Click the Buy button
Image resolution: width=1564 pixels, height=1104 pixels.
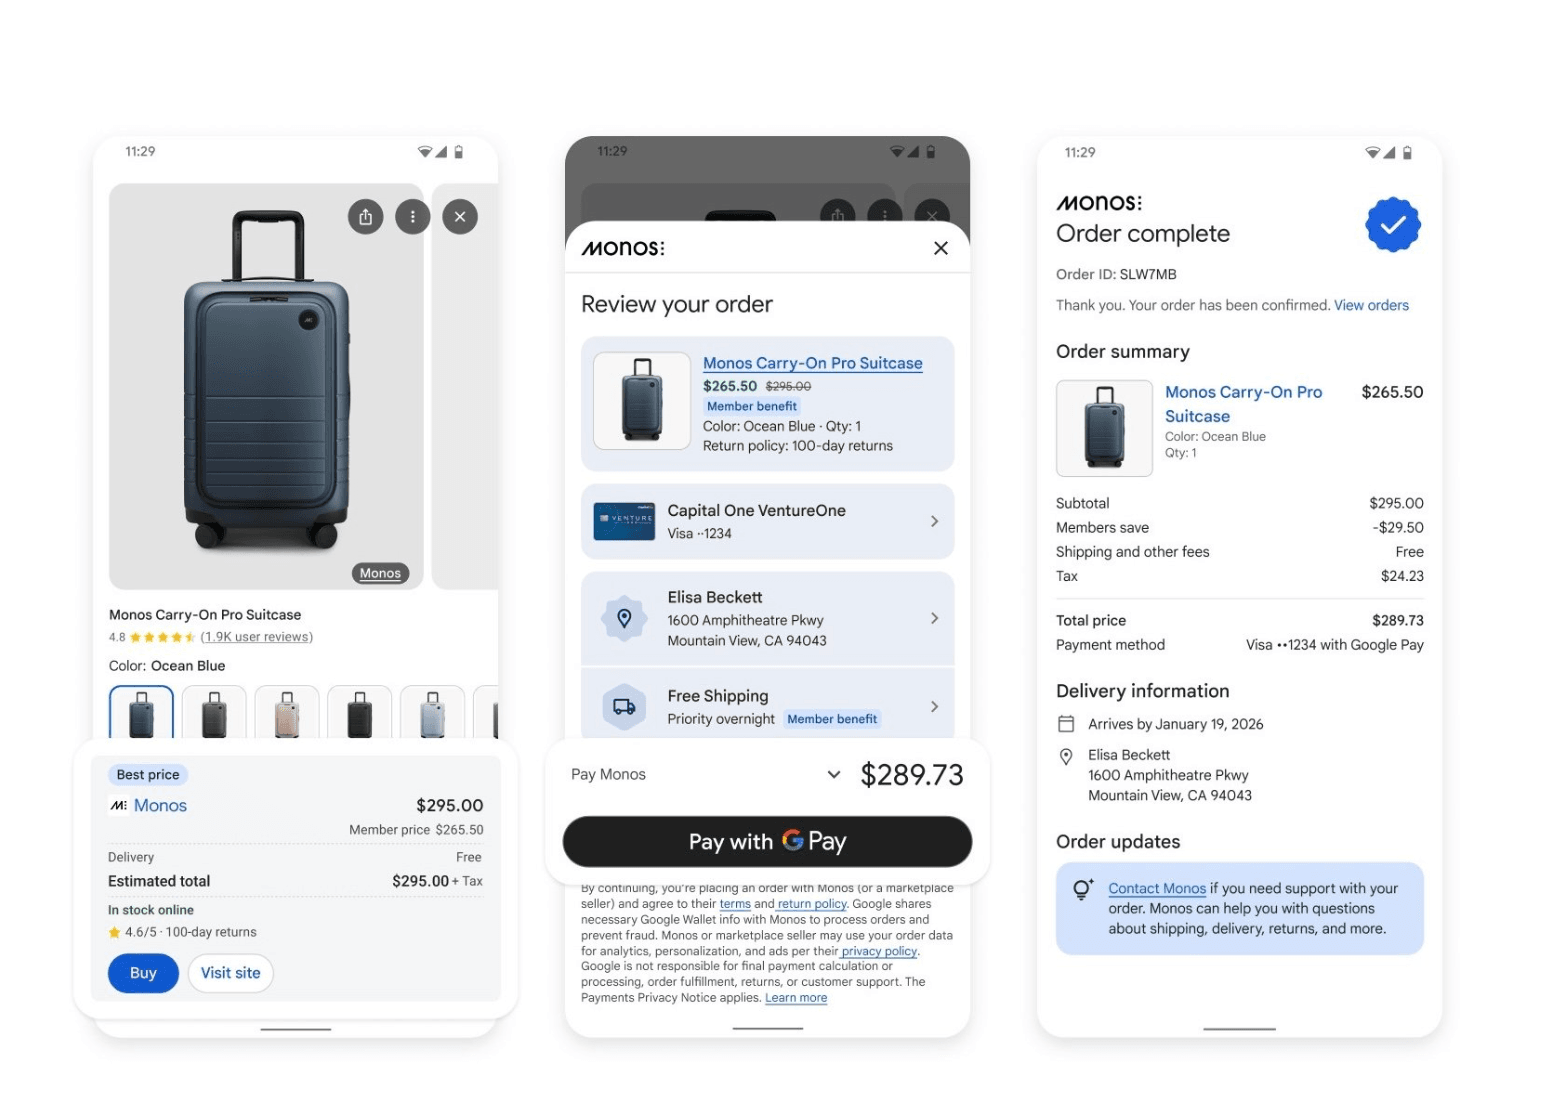[143, 973]
